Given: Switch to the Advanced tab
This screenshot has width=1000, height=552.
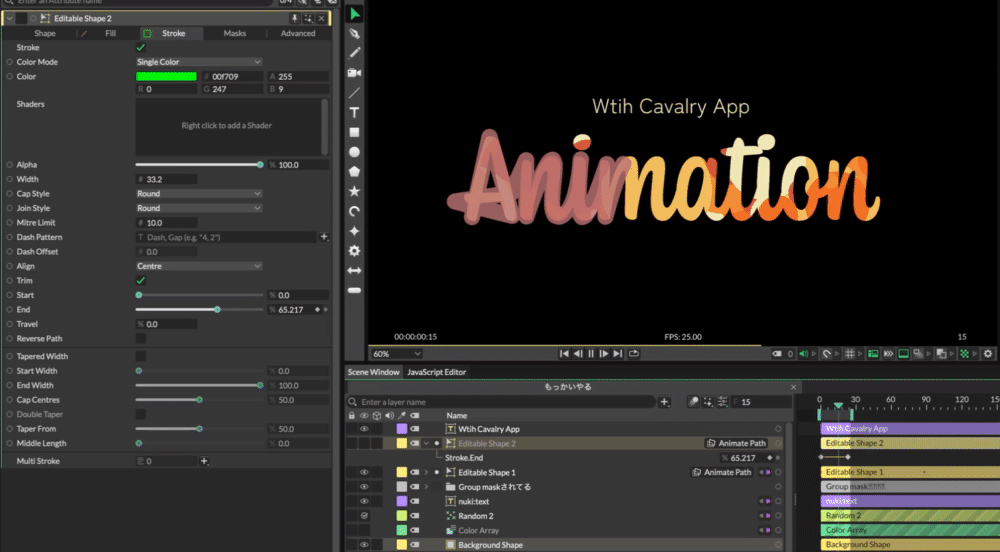Looking at the screenshot, I should click(298, 33).
